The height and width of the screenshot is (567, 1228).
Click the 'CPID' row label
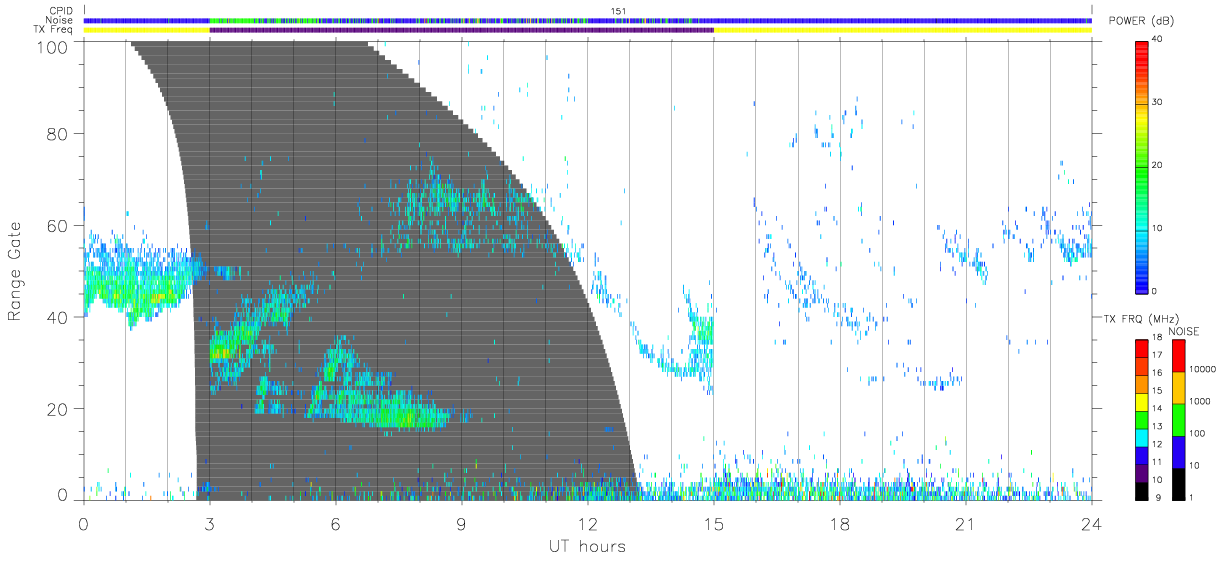[62, 11]
